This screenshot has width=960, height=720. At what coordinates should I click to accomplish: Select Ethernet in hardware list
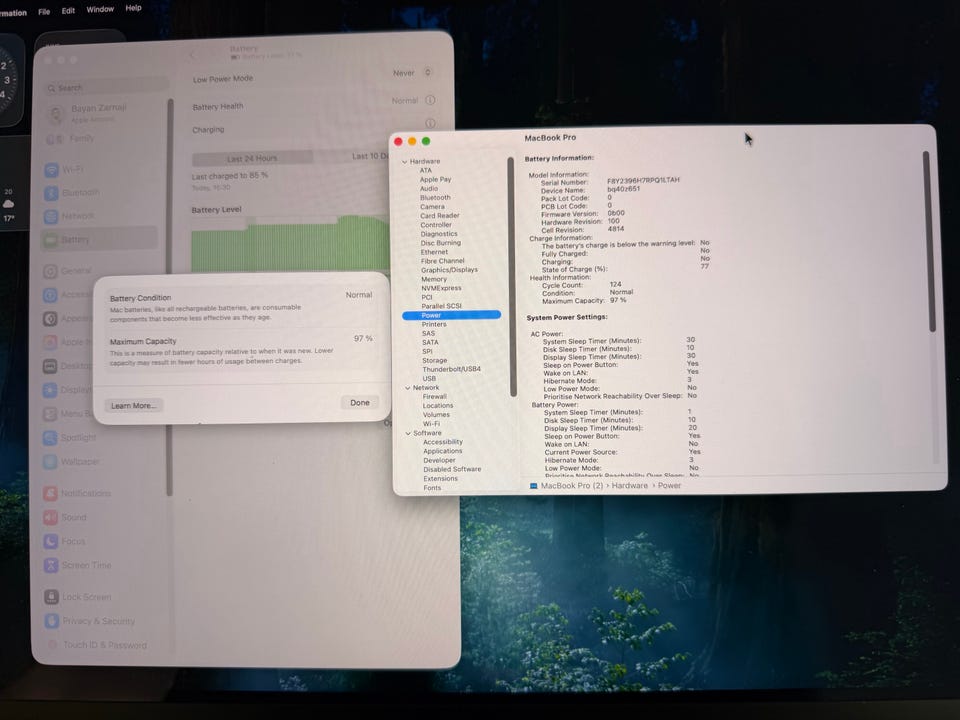434,252
